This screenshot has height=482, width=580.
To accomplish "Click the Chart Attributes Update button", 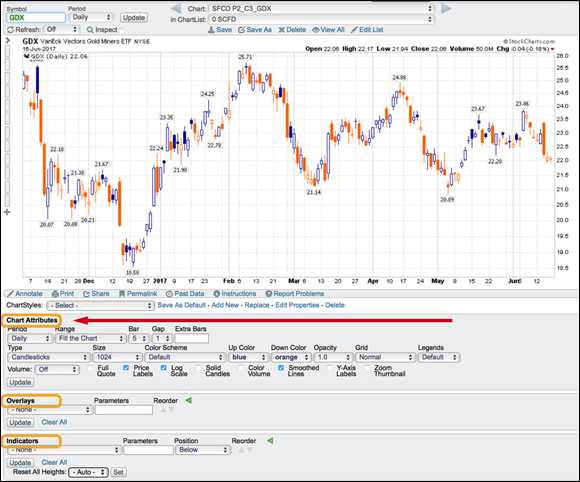I will coord(20,382).
